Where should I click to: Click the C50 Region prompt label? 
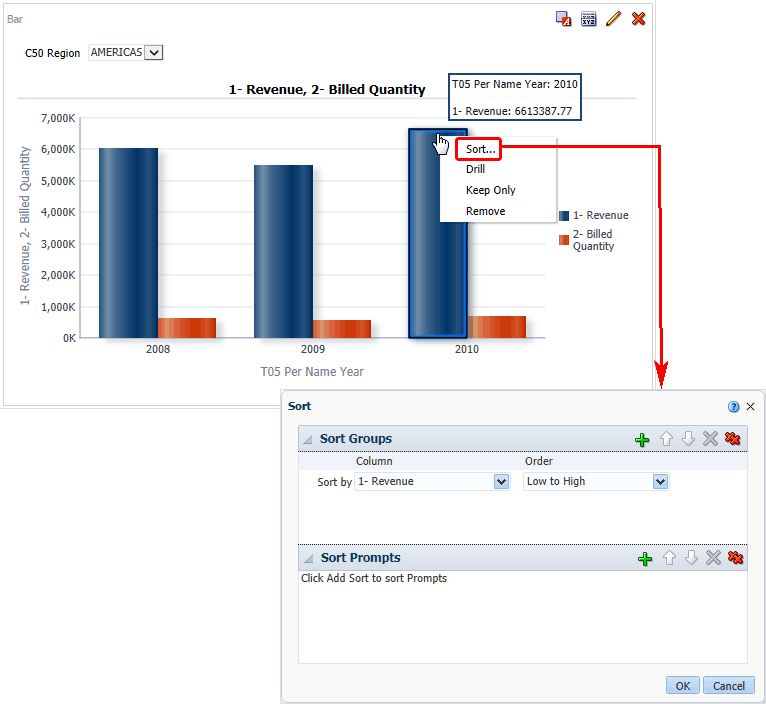(x=52, y=53)
